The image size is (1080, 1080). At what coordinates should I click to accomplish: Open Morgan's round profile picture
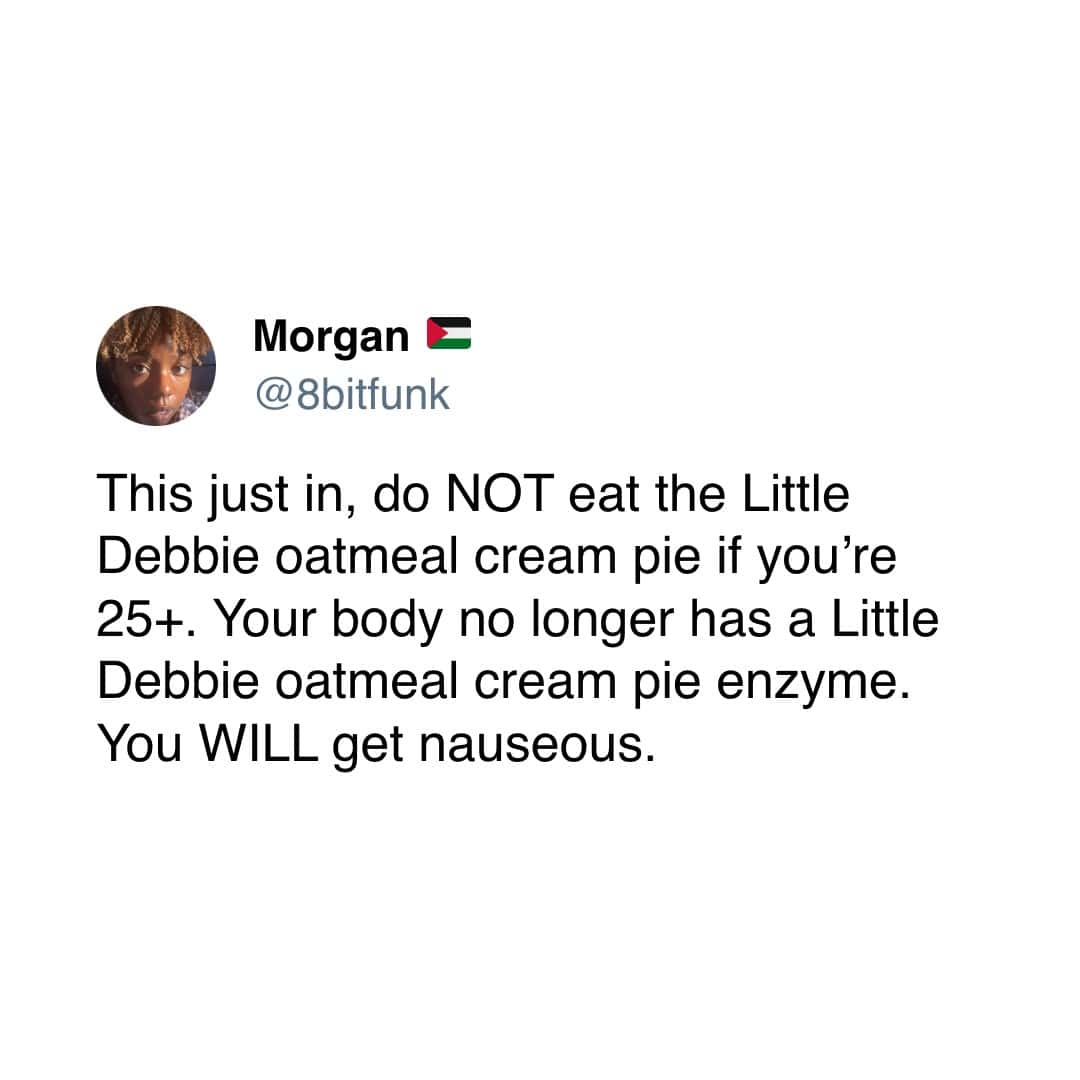156,366
